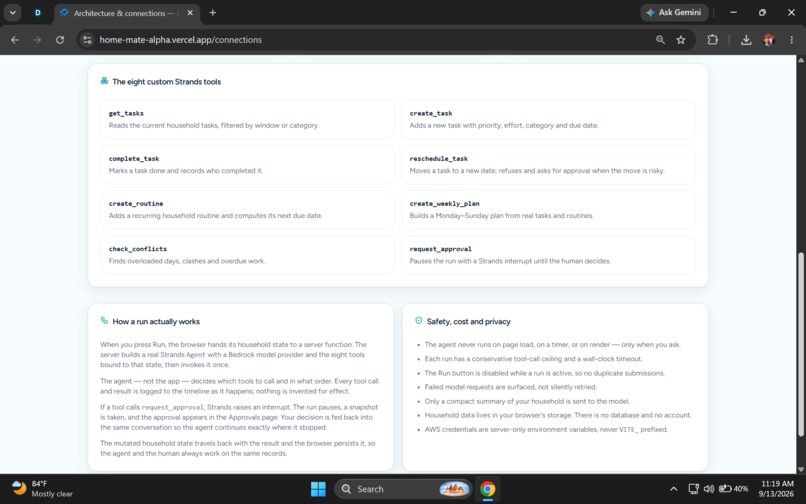Close the Architecture & connections tab
This screenshot has height=504, width=806.
[x=190, y=13]
